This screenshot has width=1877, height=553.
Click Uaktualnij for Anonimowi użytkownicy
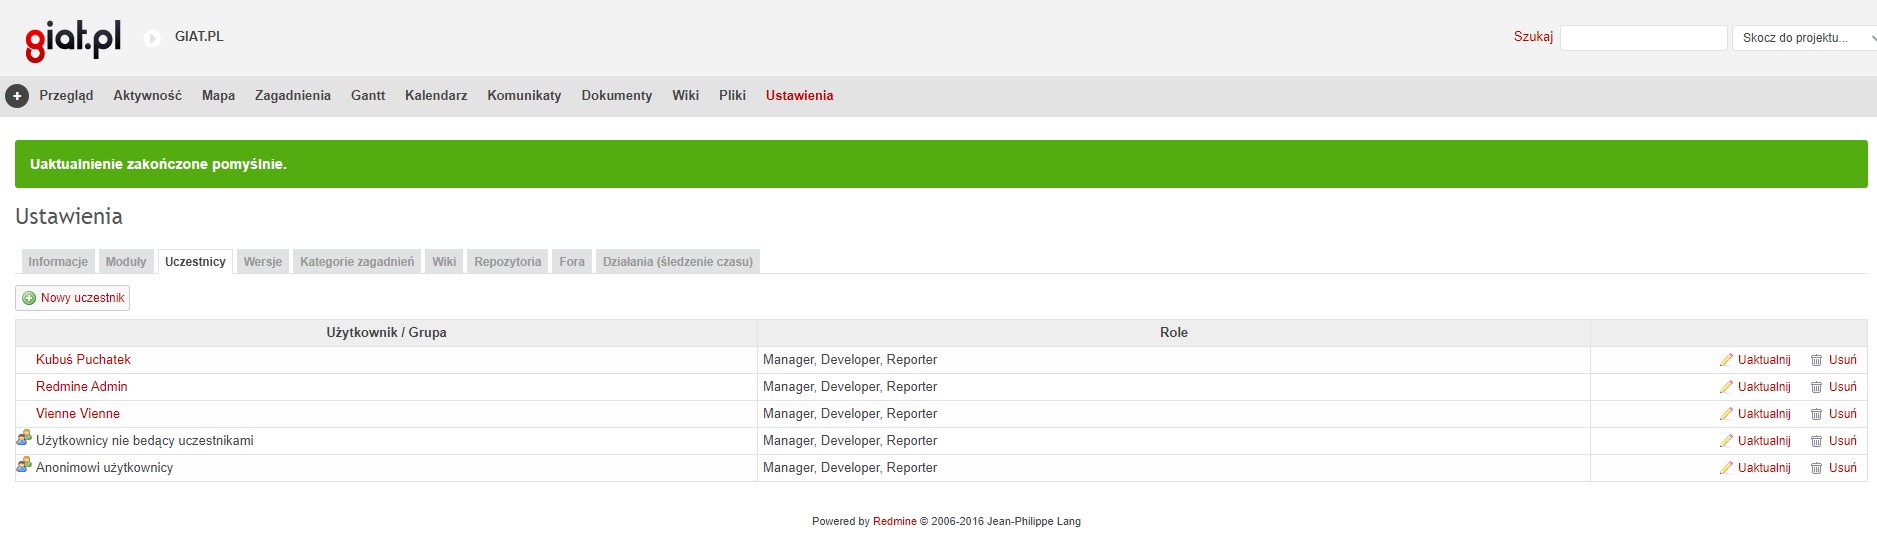[x=1764, y=468]
